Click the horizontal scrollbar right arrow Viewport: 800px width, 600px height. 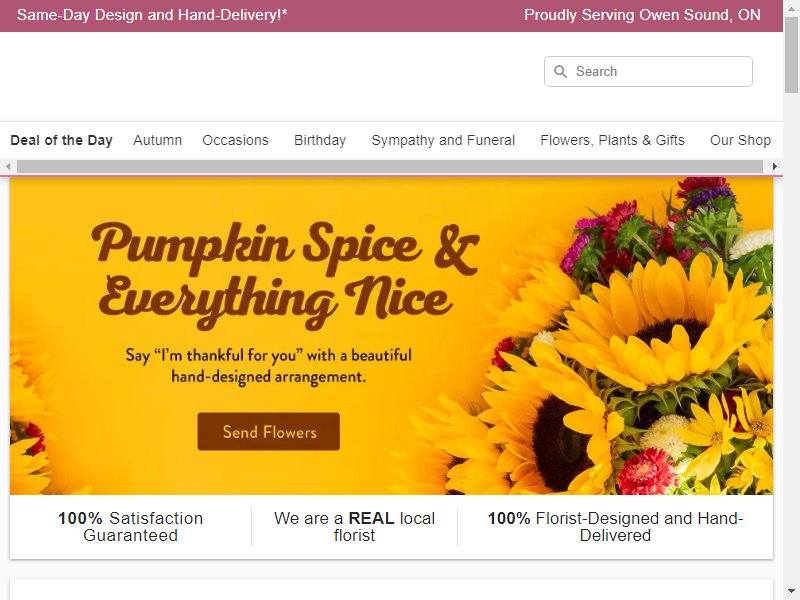click(x=774, y=166)
